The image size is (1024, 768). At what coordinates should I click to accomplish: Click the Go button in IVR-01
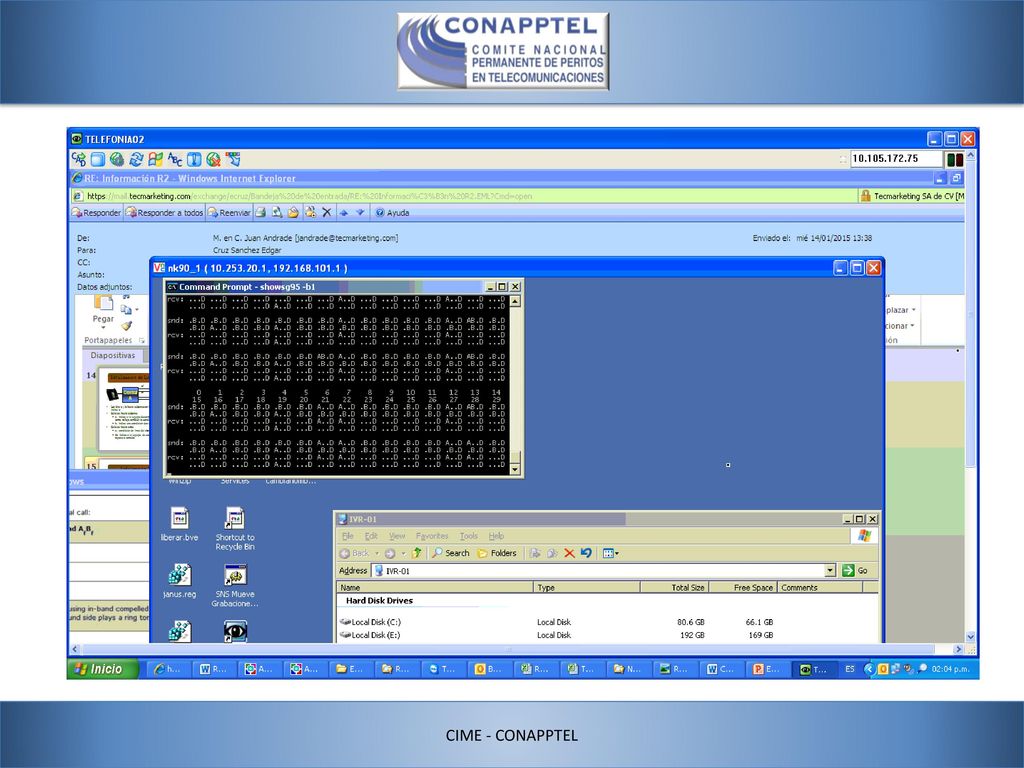click(855, 570)
